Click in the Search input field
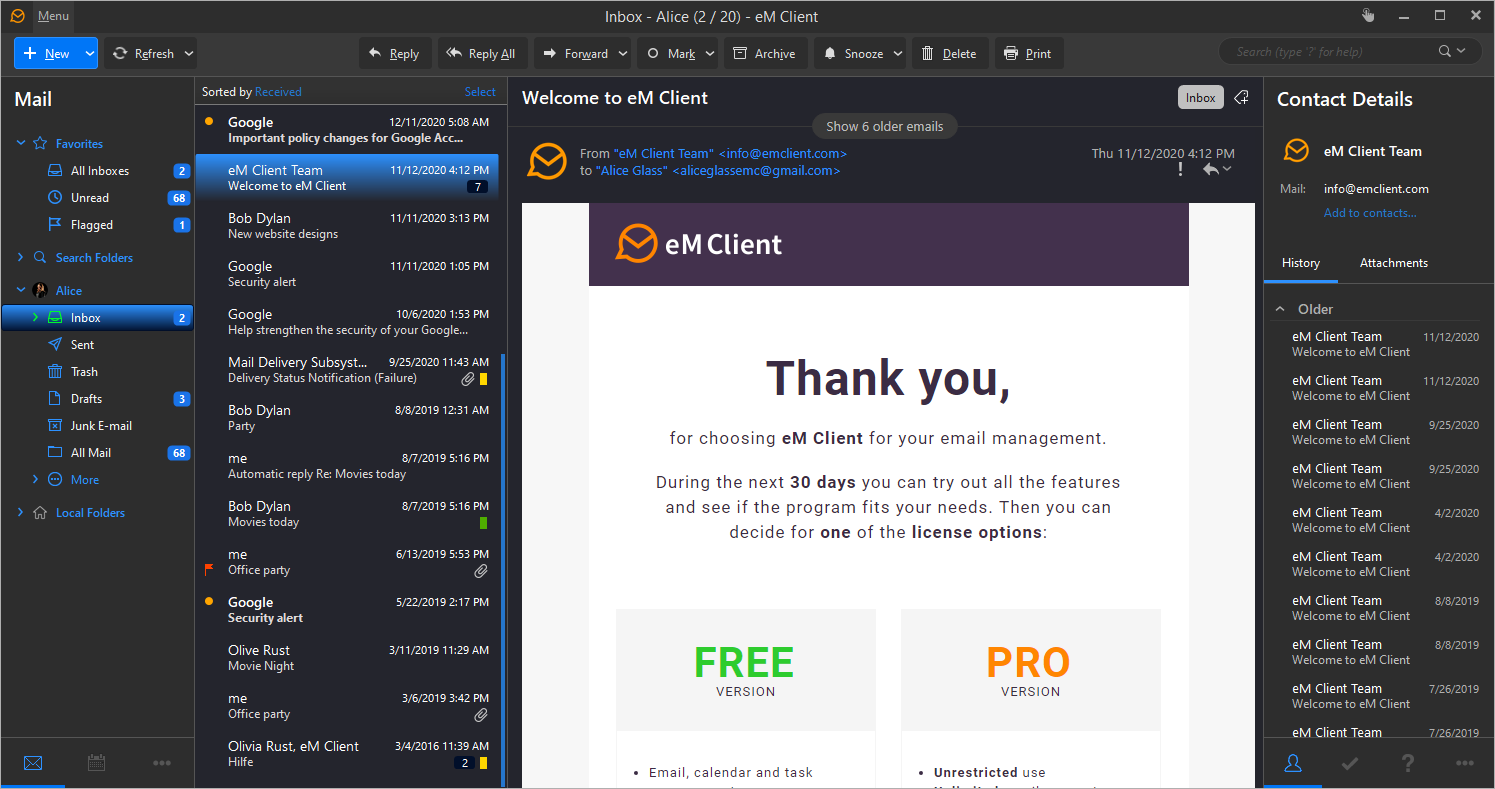This screenshot has height=789, width=1495. click(1330, 52)
